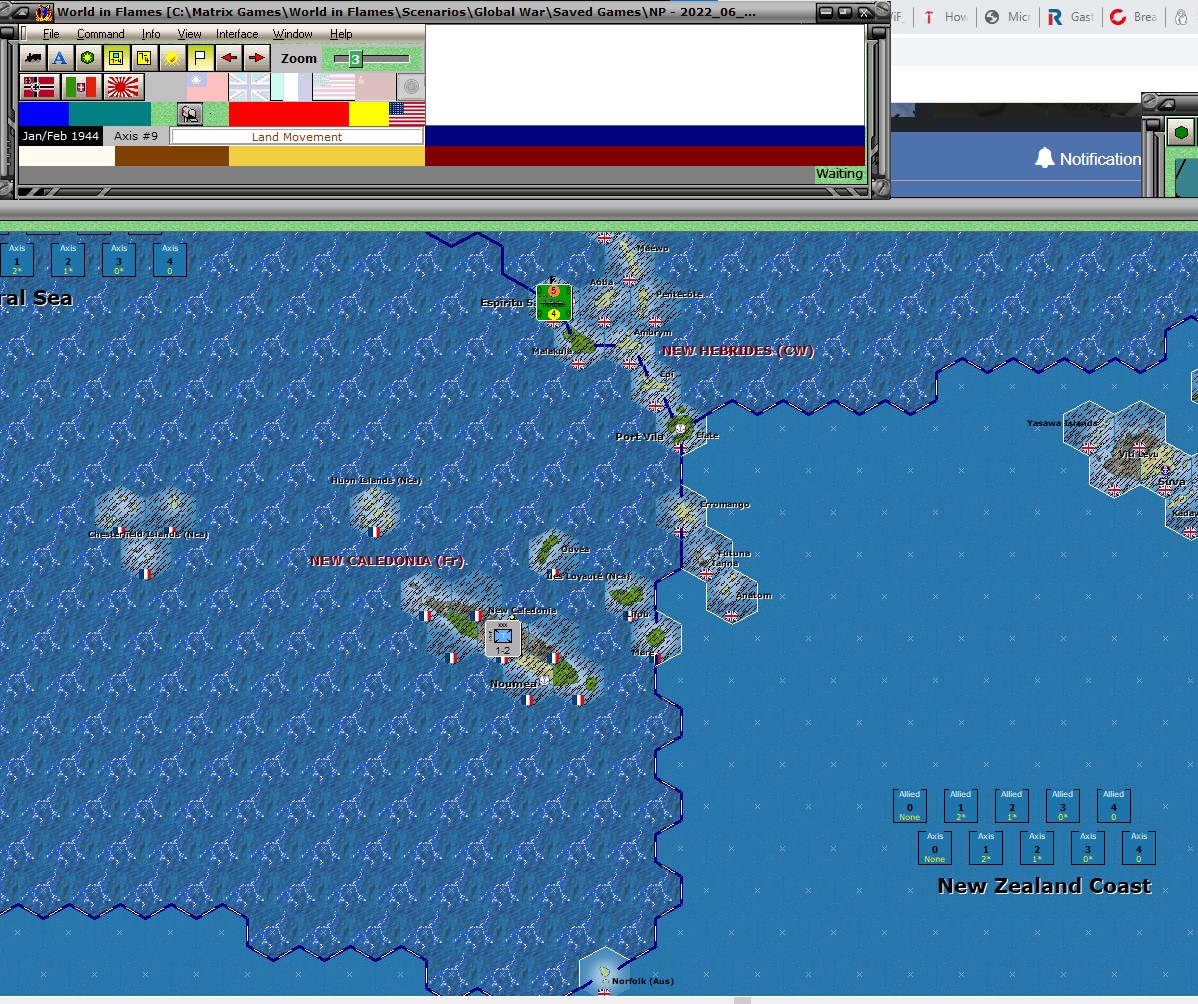Image resolution: width=1198 pixels, height=1004 pixels.
Task: Click the blue segment of the color bar
Action: click(x=44, y=114)
